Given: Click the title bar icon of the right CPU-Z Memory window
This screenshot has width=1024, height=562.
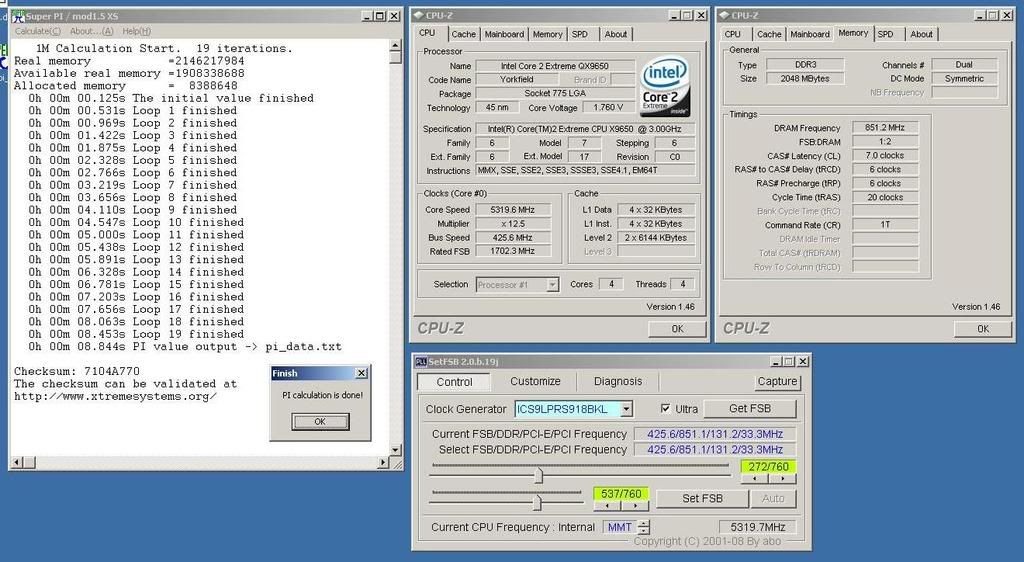Looking at the screenshot, I should [x=724, y=15].
